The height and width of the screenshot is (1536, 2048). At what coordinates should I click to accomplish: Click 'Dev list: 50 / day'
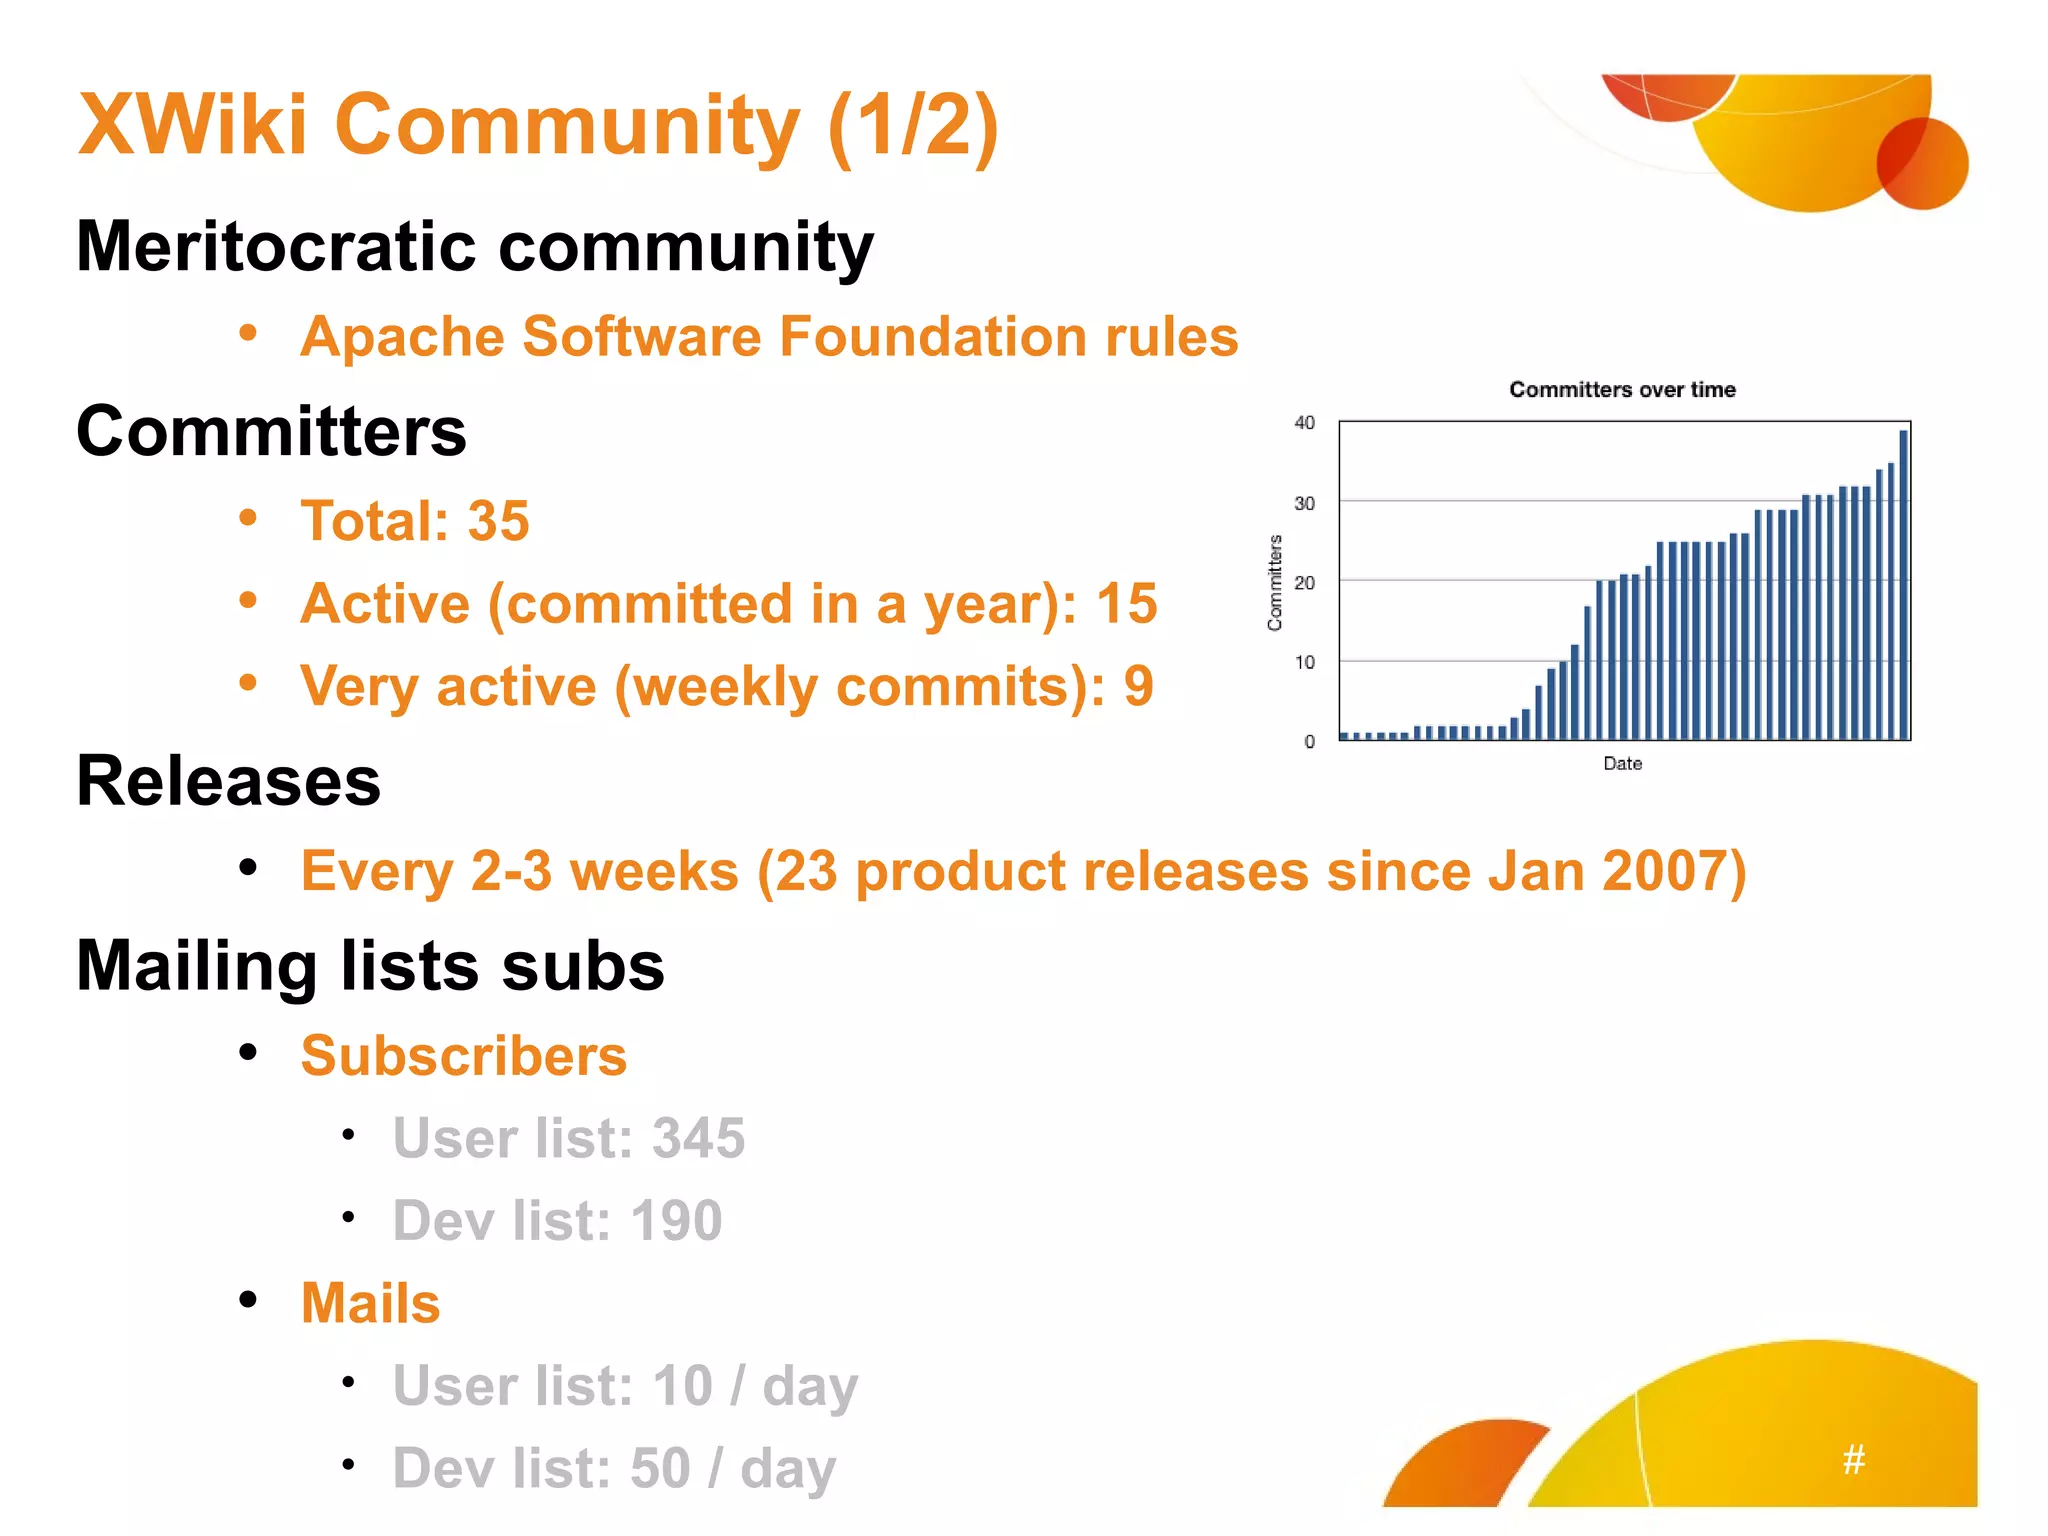(x=614, y=1470)
